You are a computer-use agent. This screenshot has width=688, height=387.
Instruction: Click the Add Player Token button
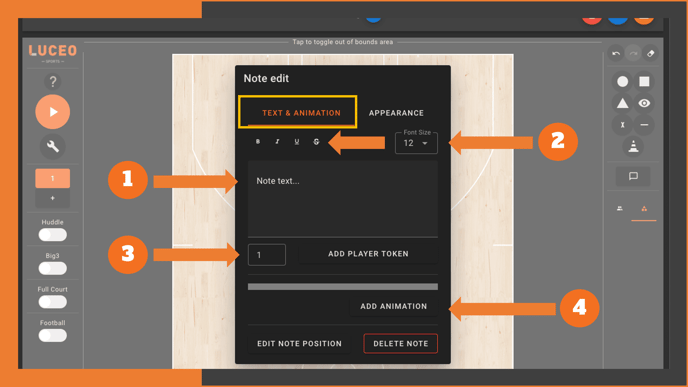point(368,254)
